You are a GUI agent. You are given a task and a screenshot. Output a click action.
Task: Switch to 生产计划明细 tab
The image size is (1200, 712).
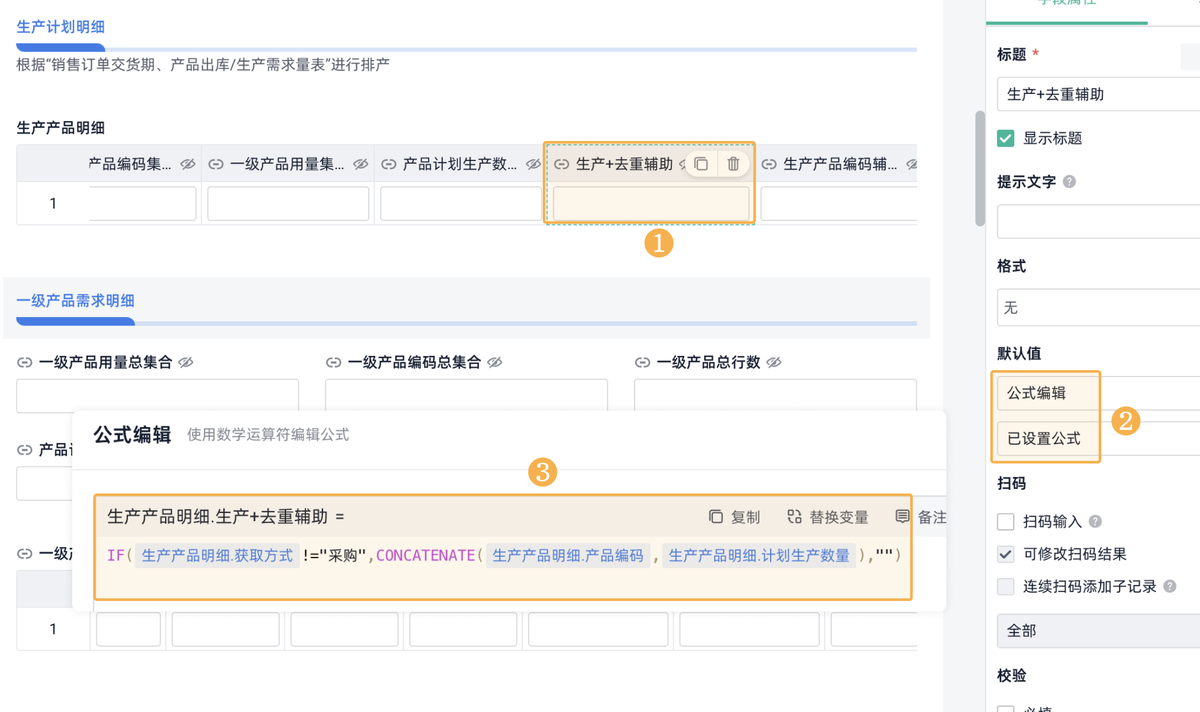[61, 27]
